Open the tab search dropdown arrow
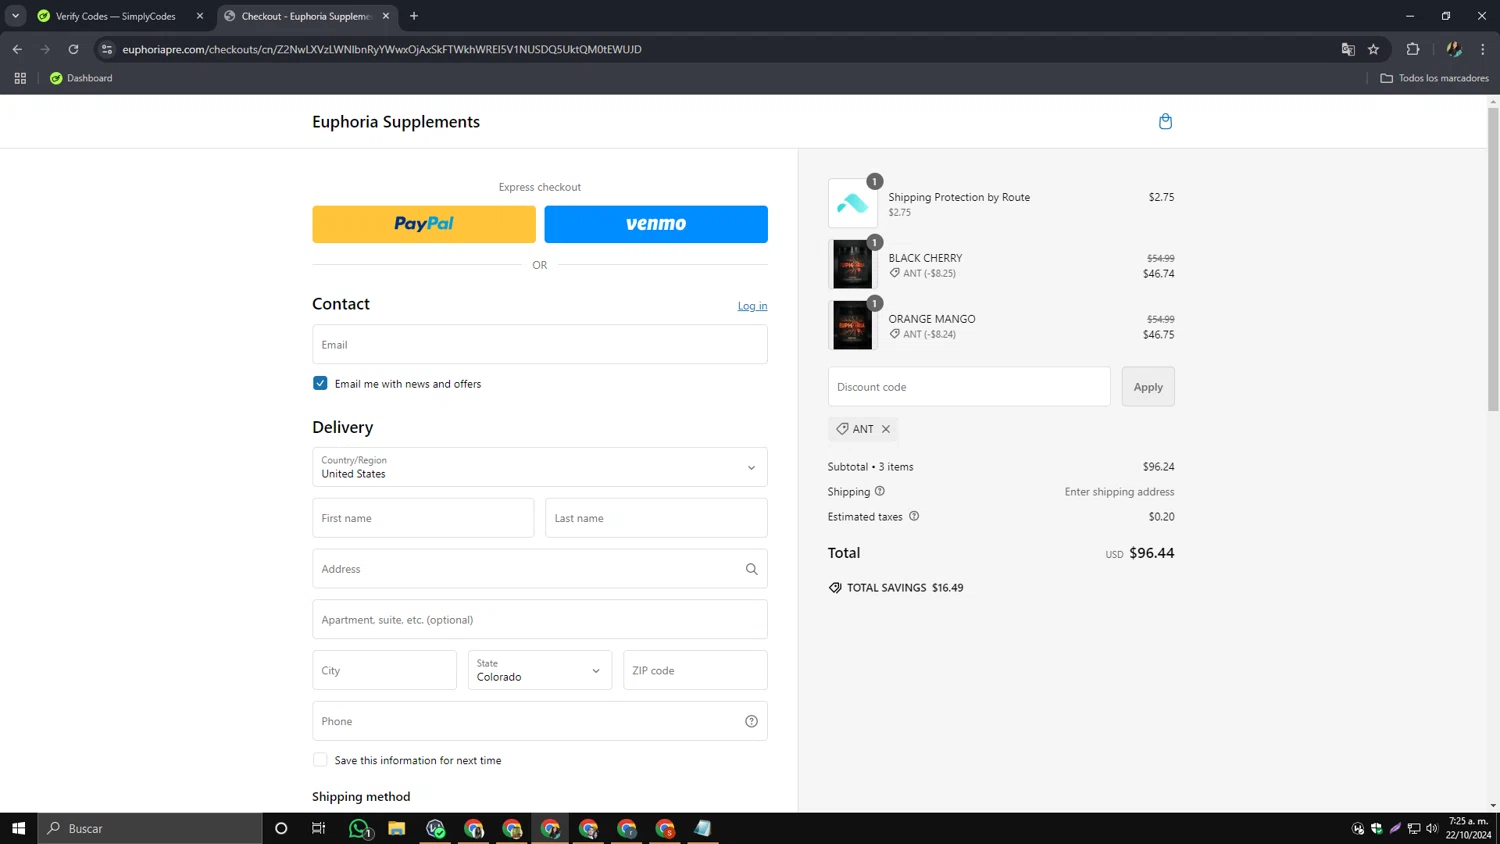The width and height of the screenshot is (1500, 844). pos(15,16)
